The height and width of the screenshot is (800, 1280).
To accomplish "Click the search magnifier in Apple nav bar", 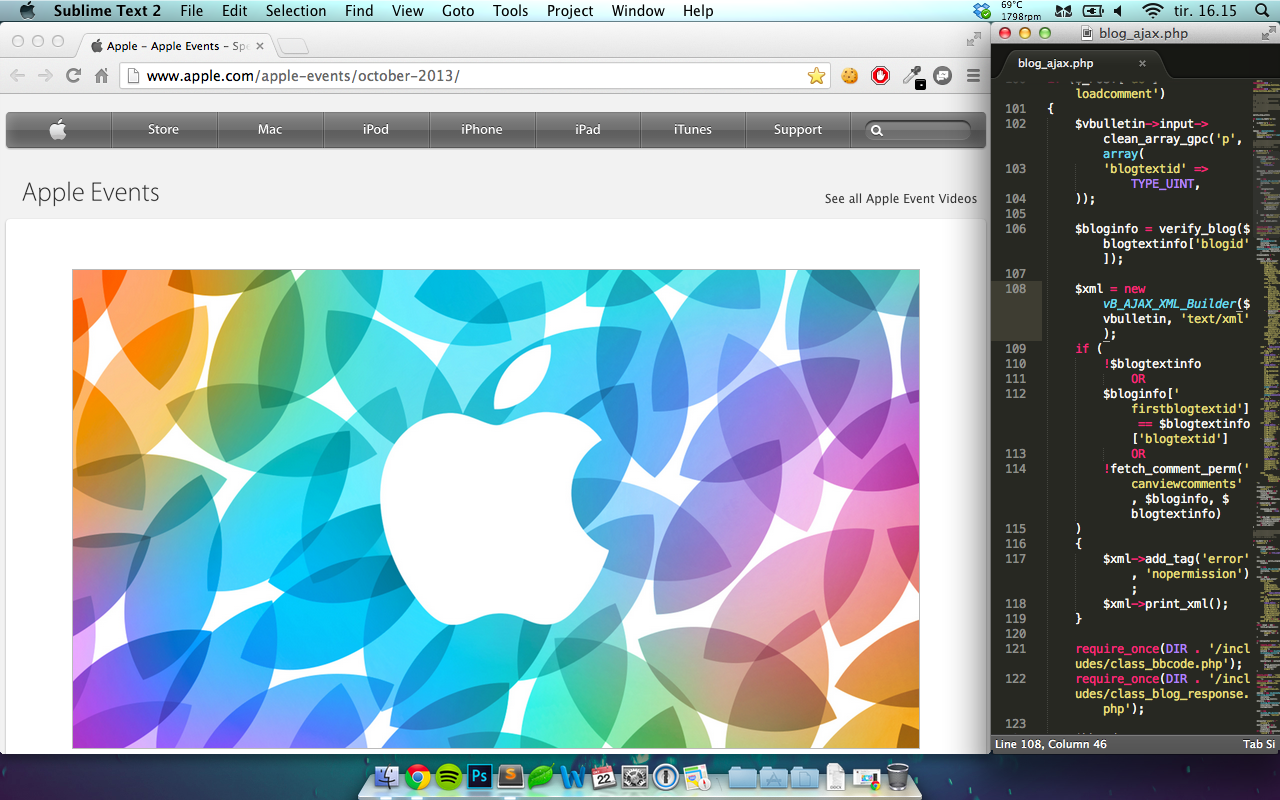I will tap(877, 130).
